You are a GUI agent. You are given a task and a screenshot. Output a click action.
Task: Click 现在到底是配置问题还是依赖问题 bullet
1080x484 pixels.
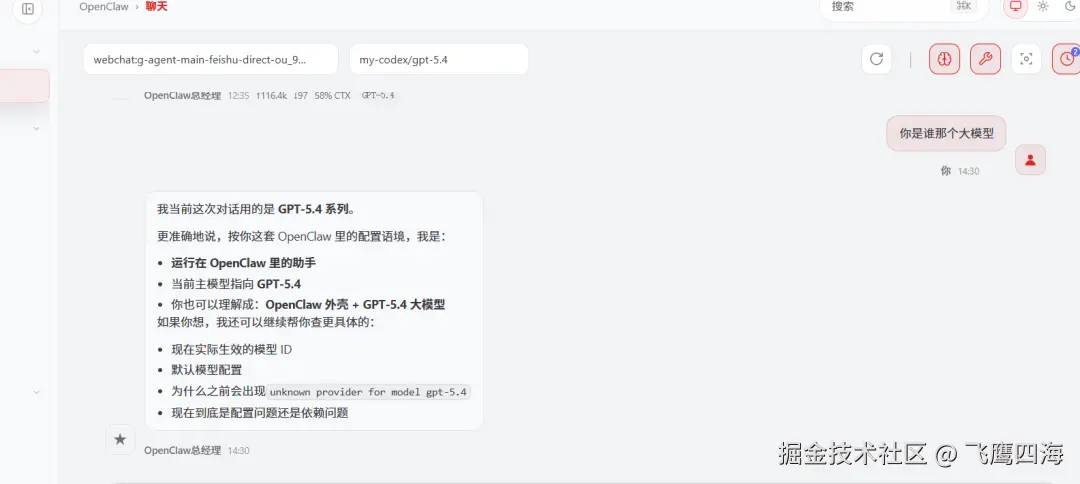(260, 413)
